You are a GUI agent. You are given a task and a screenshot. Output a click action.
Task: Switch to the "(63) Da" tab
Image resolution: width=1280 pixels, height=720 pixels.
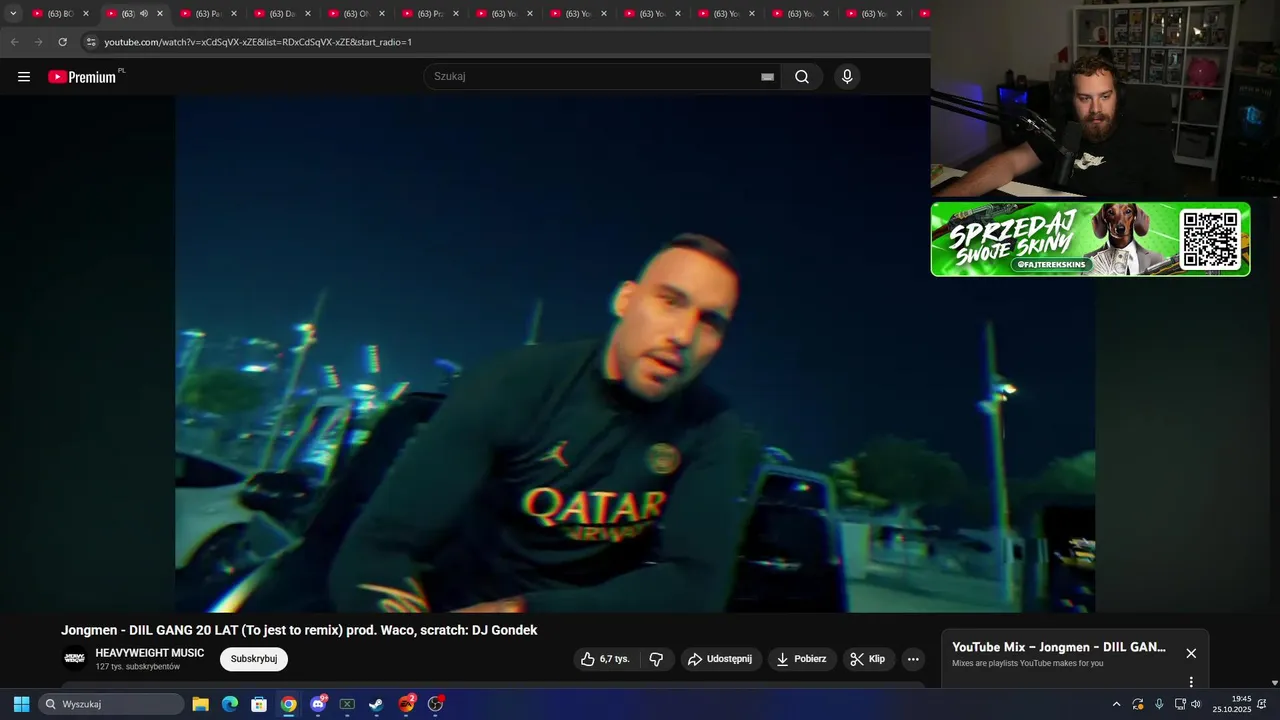[282, 14]
